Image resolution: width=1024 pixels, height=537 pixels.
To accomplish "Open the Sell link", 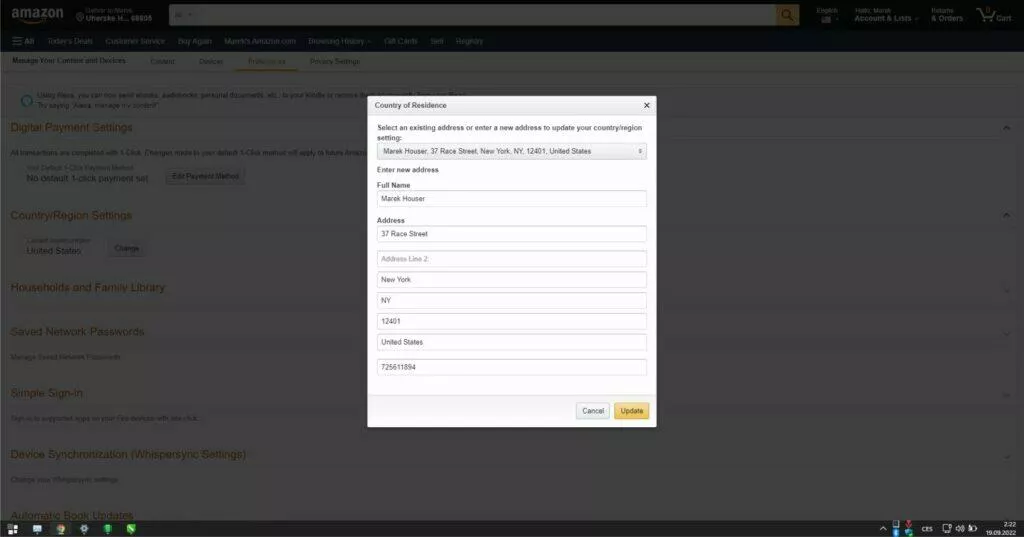I will tap(437, 41).
